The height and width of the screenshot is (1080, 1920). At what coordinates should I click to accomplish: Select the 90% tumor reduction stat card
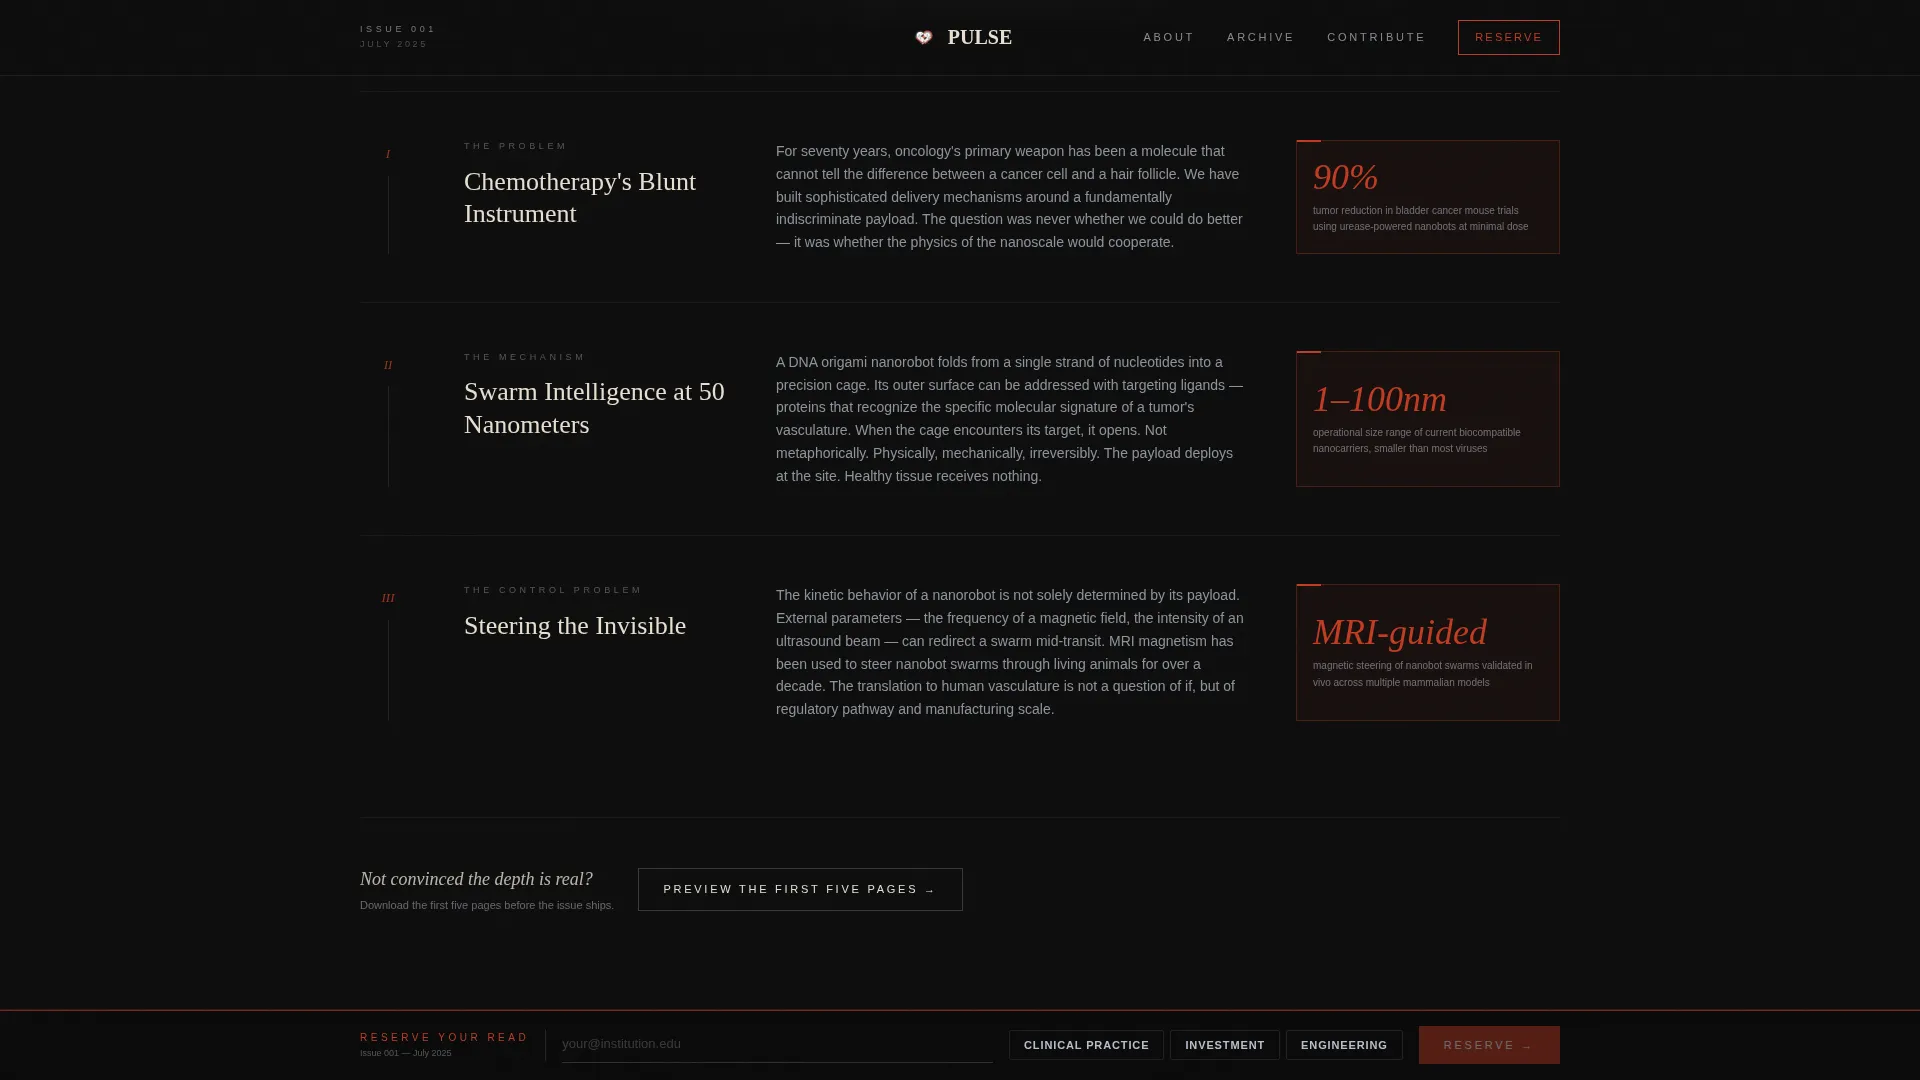1427,197
